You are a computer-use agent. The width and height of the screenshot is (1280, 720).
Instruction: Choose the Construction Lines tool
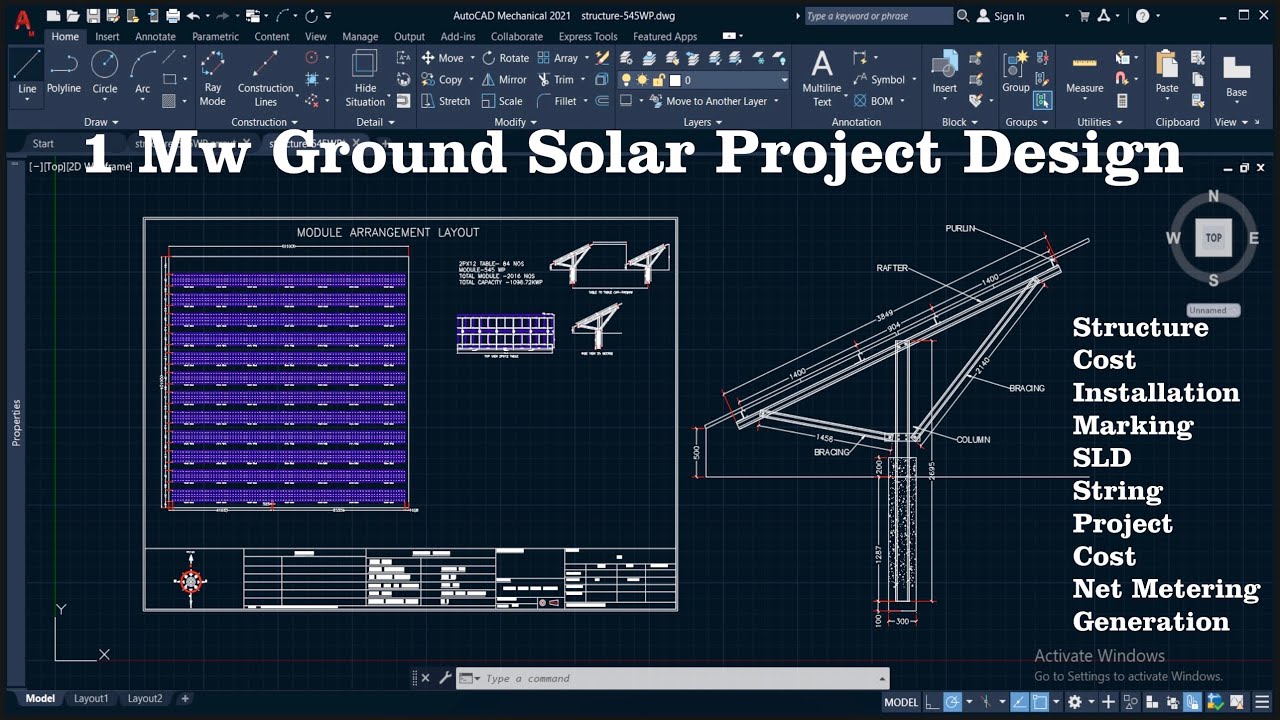265,78
